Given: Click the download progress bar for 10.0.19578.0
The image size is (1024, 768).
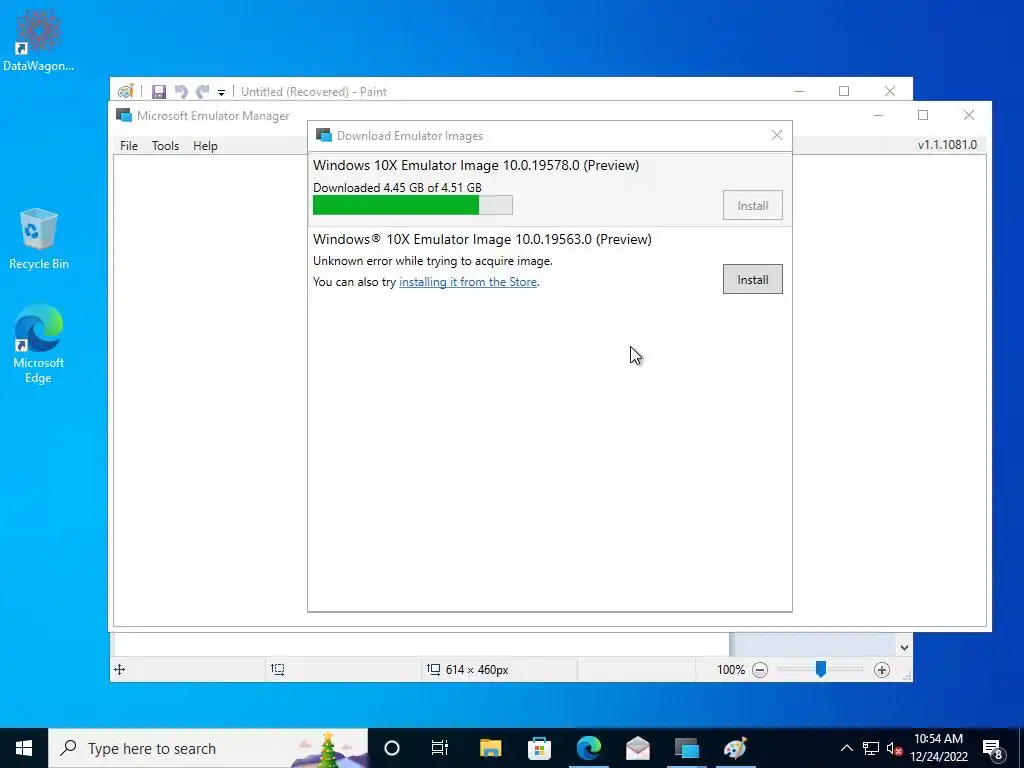Looking at the screenshot, I should click(413, 205).
